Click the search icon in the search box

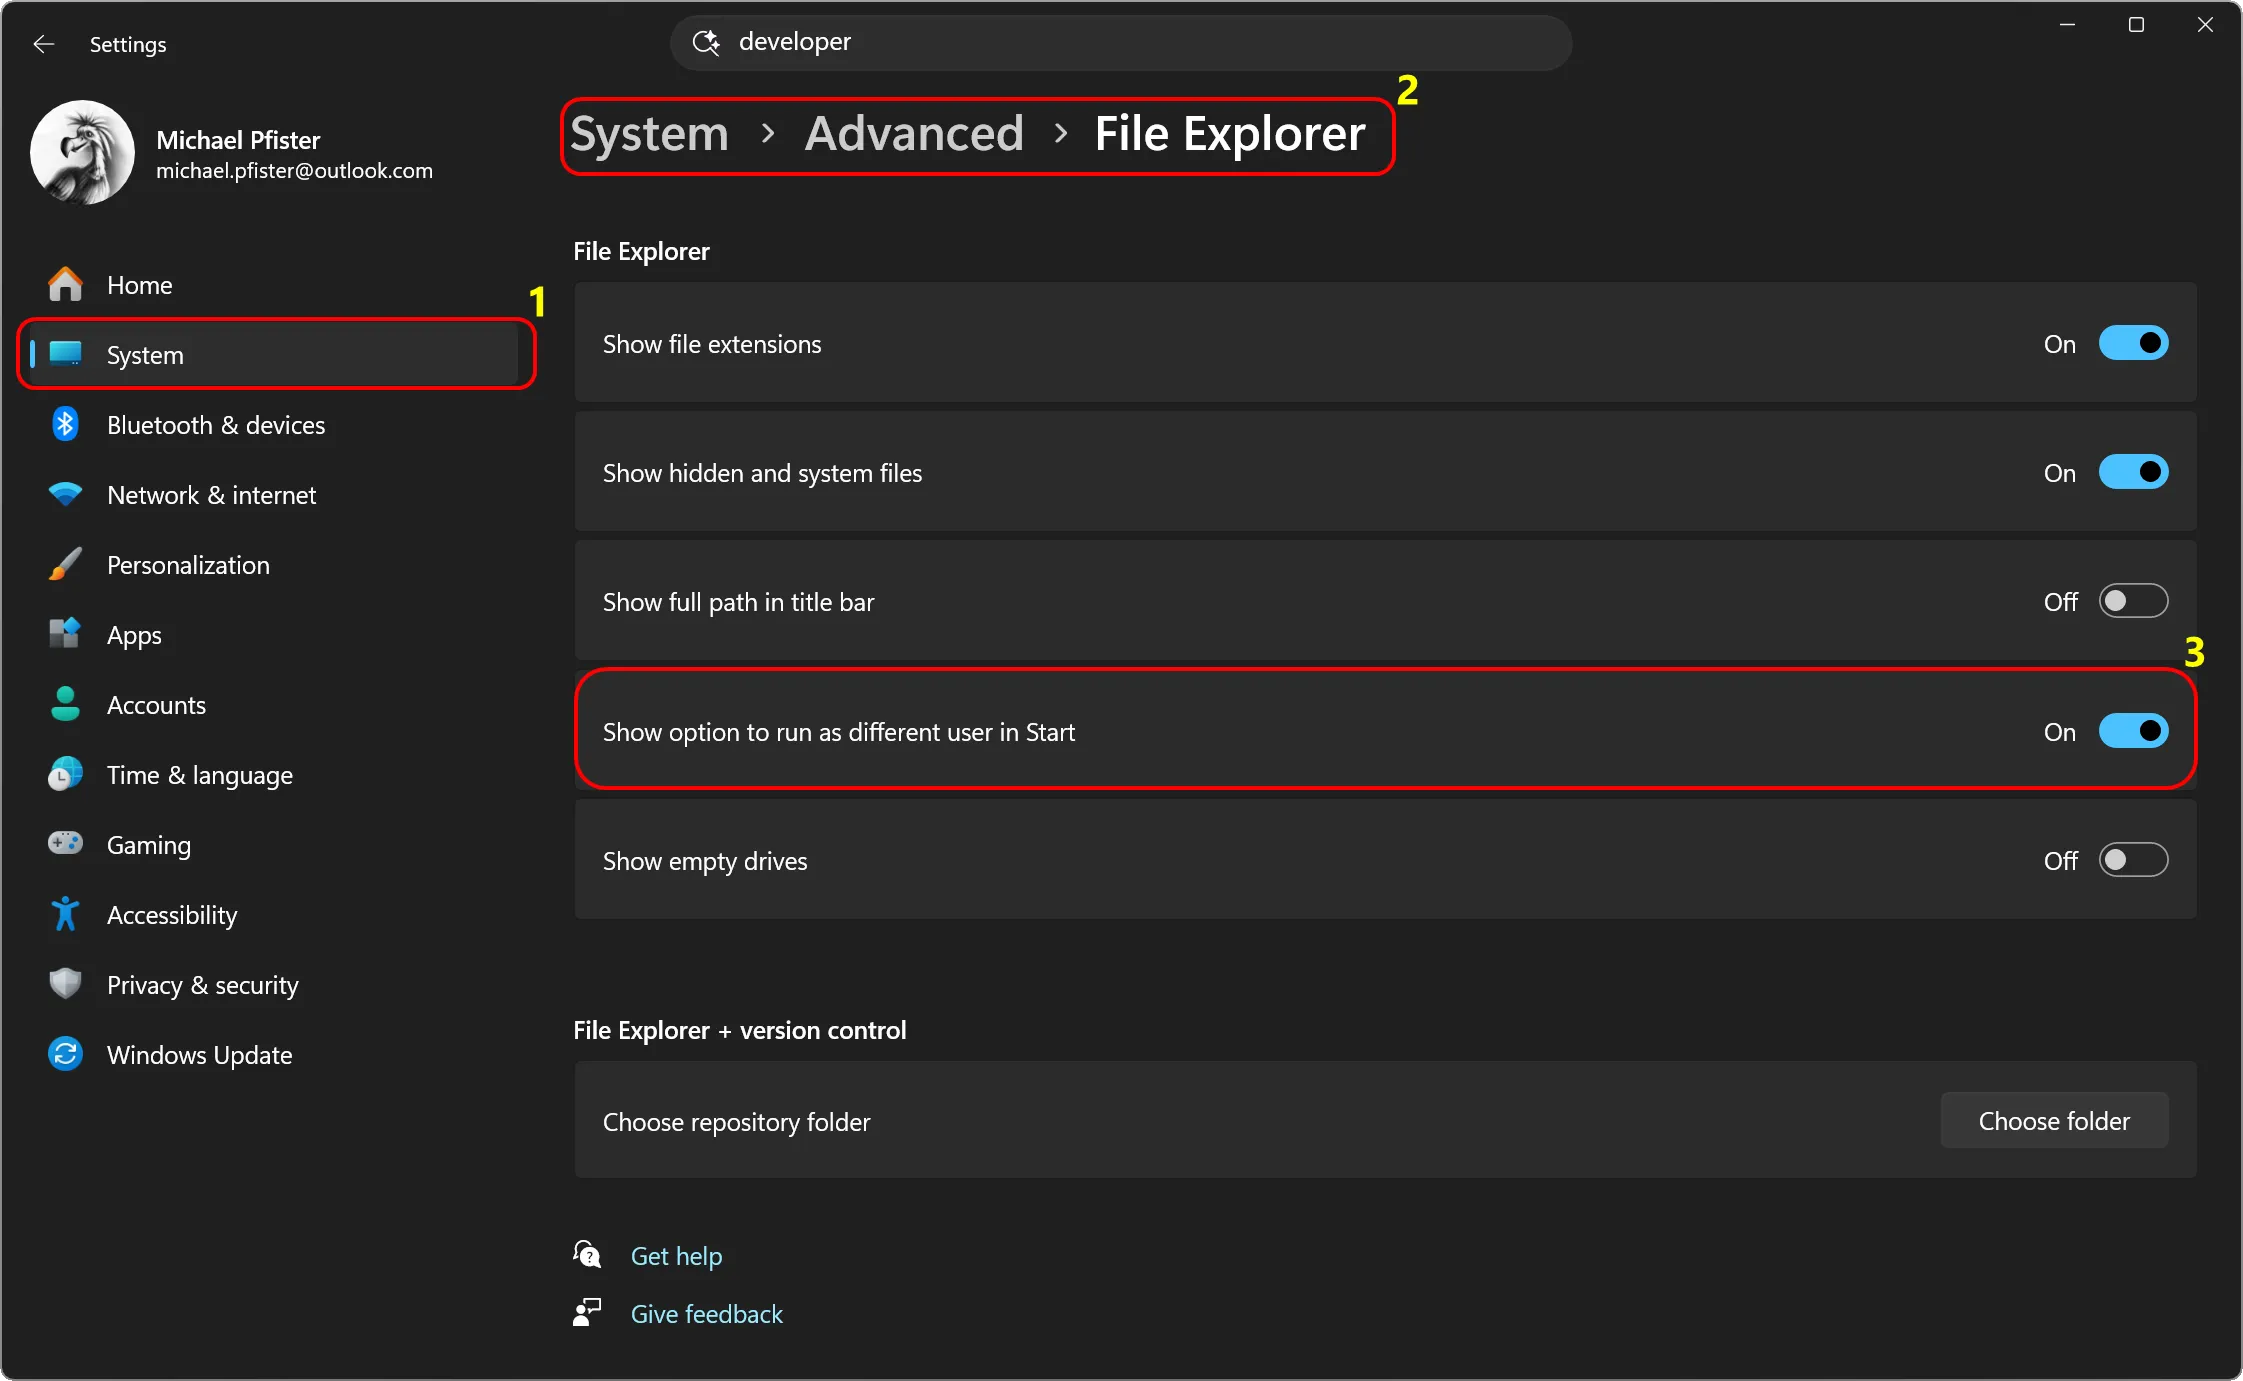706,42
